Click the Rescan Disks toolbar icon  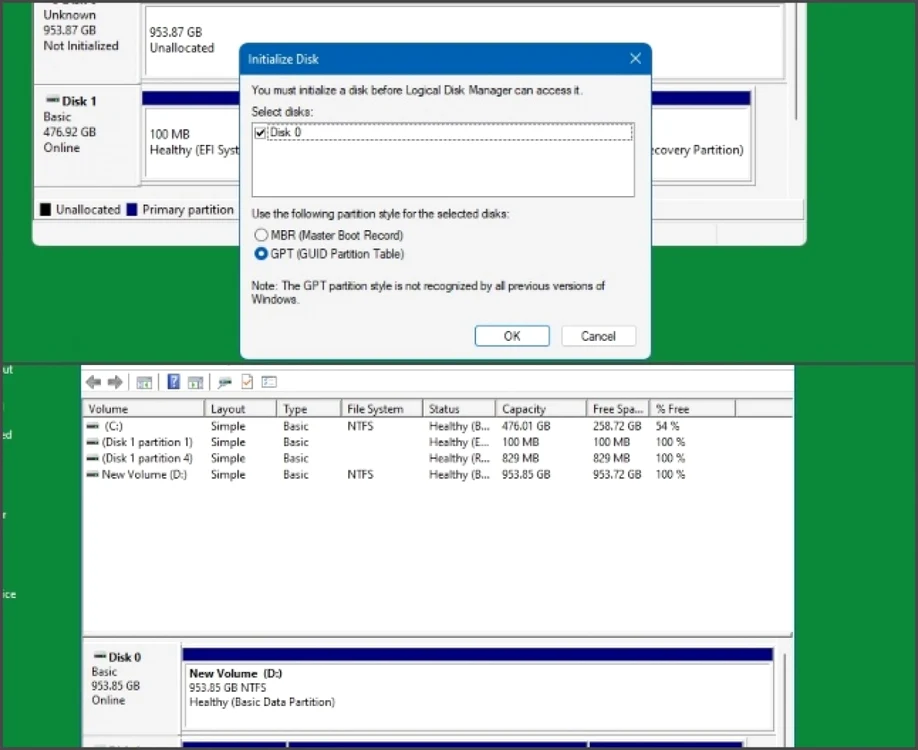225,383
